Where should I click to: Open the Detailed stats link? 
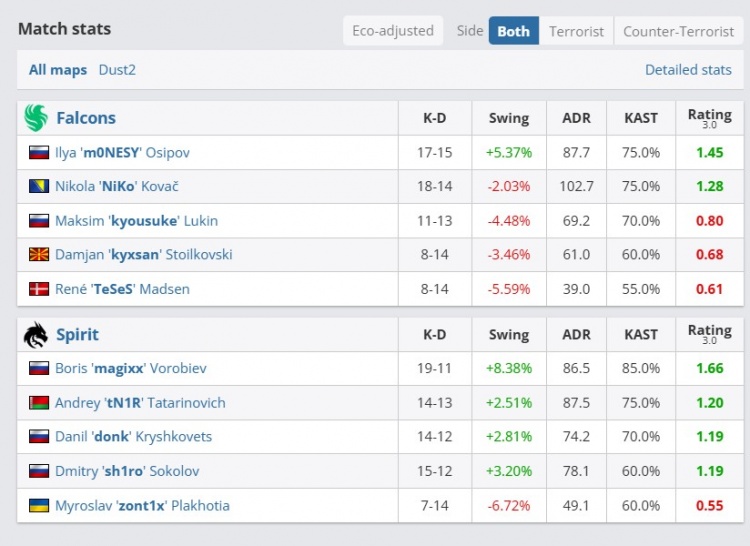[688, 70]
